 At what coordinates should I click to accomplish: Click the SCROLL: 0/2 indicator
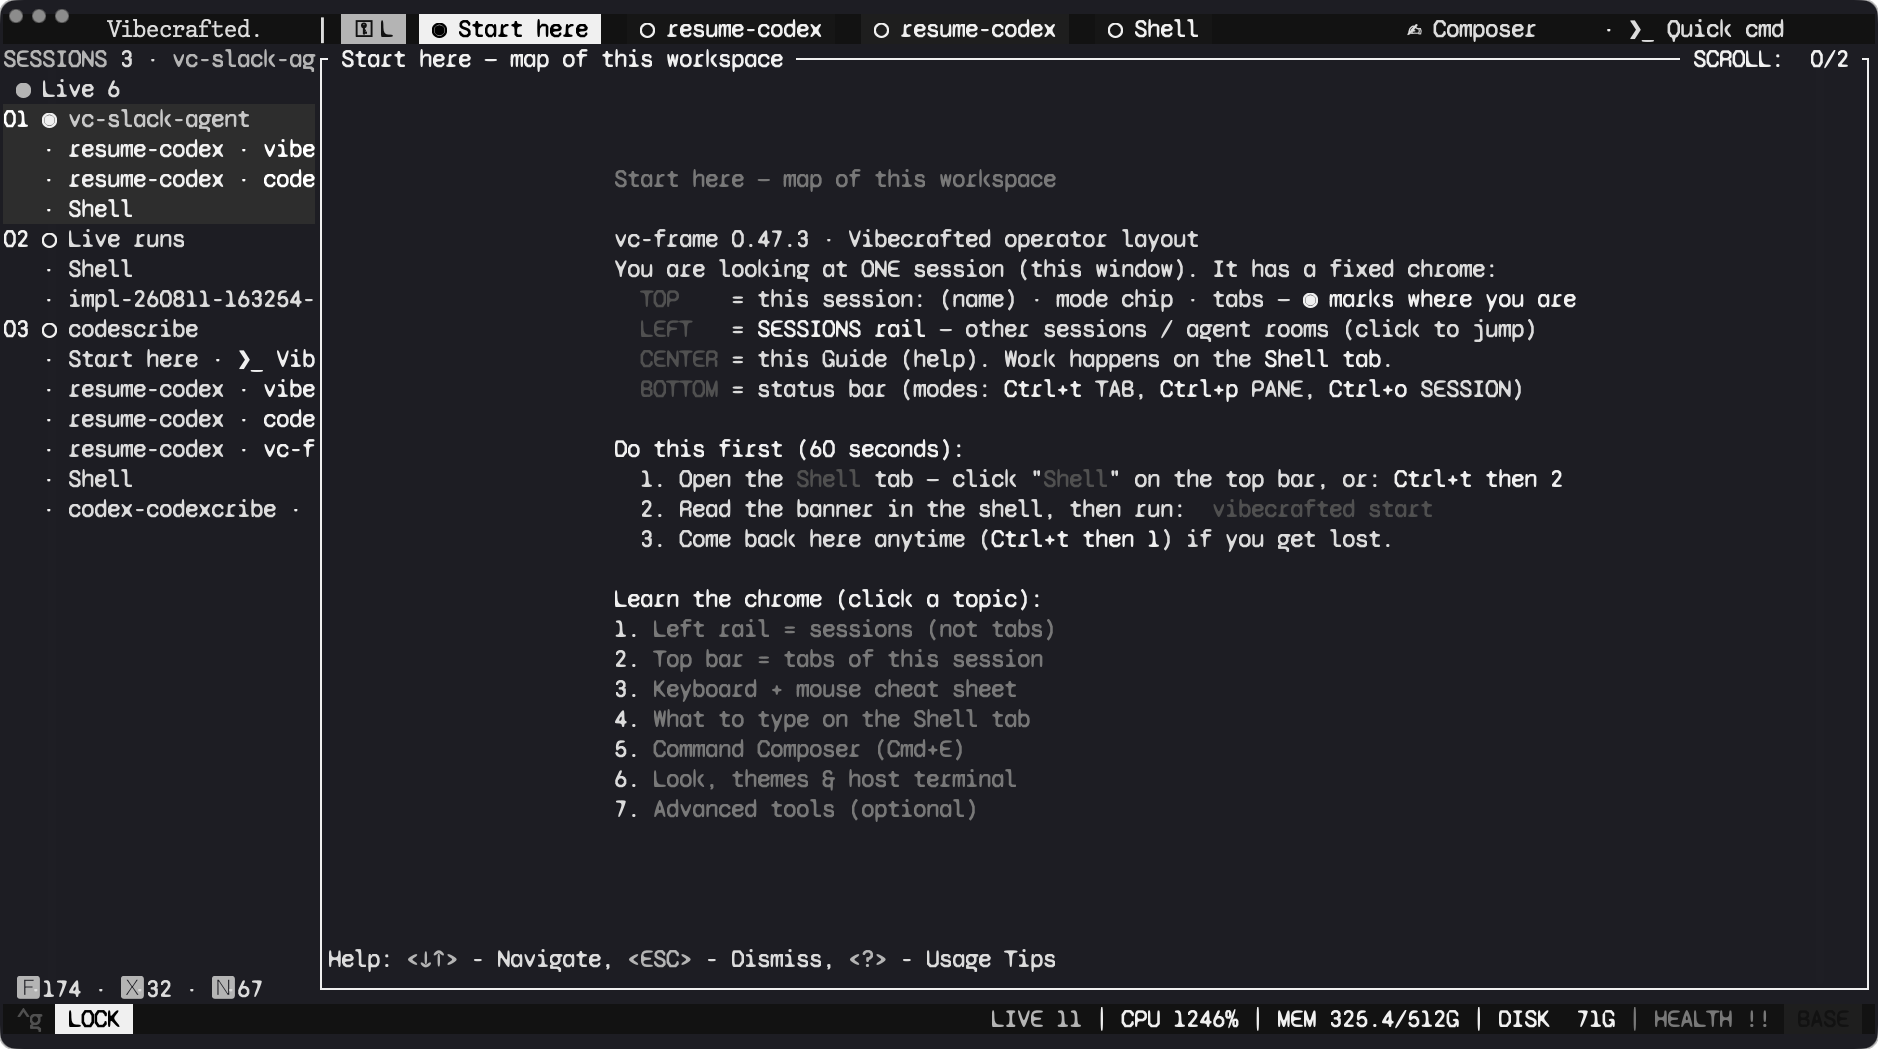(x=1770, y=59)
